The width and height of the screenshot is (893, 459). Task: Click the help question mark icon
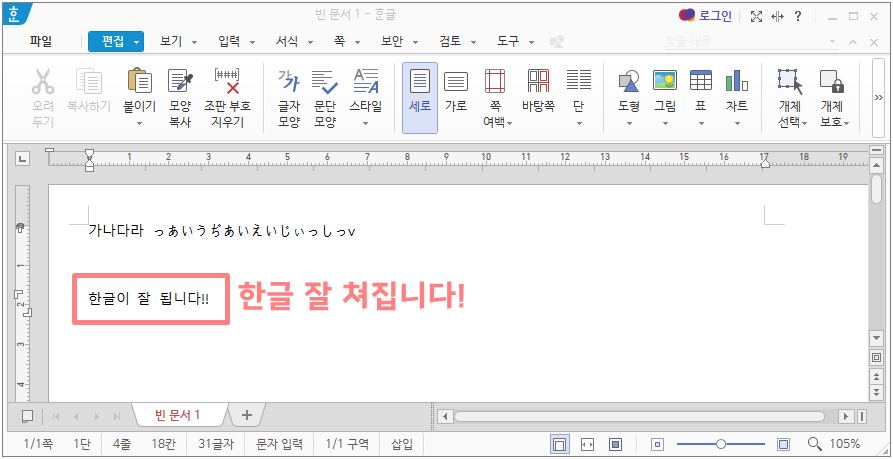point(798,17)
